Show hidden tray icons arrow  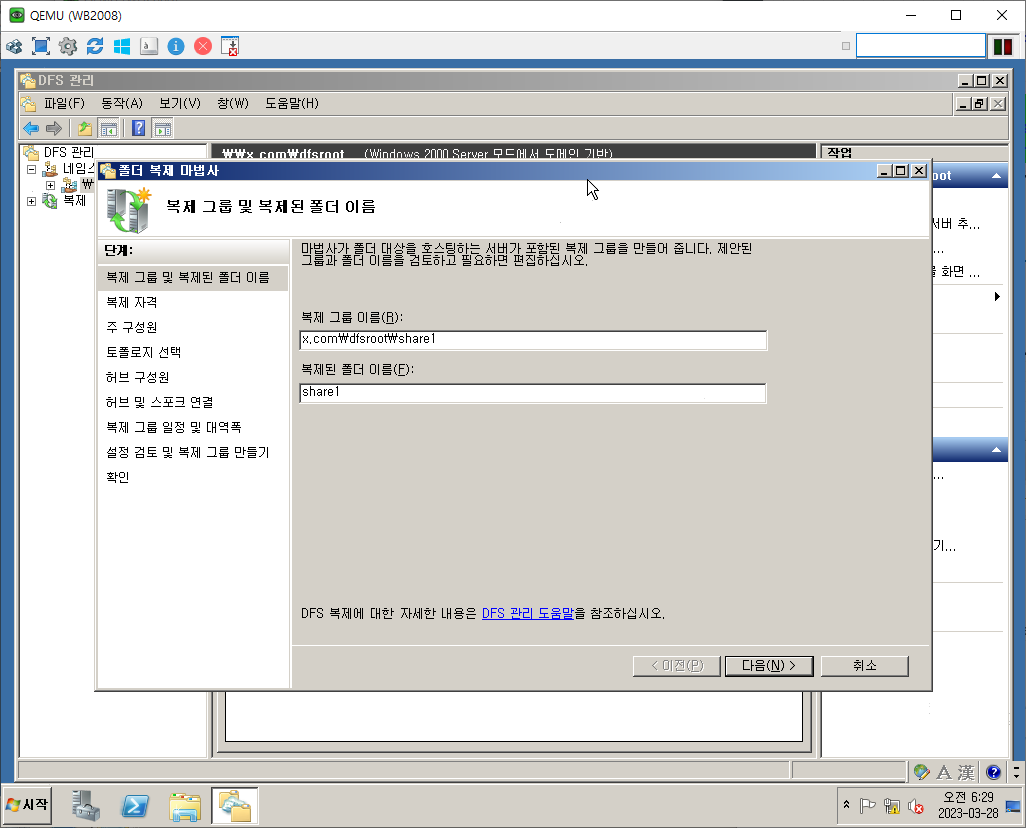tap(846, 805)
